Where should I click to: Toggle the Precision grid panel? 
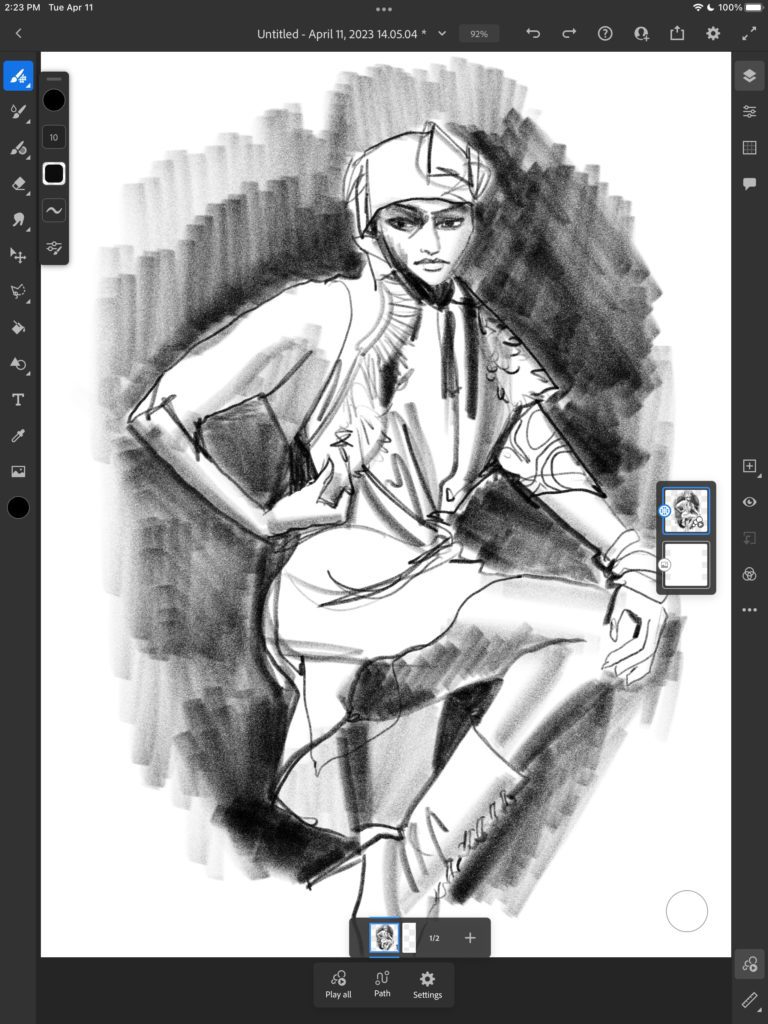pyautogui.click(x=749, y=148)
